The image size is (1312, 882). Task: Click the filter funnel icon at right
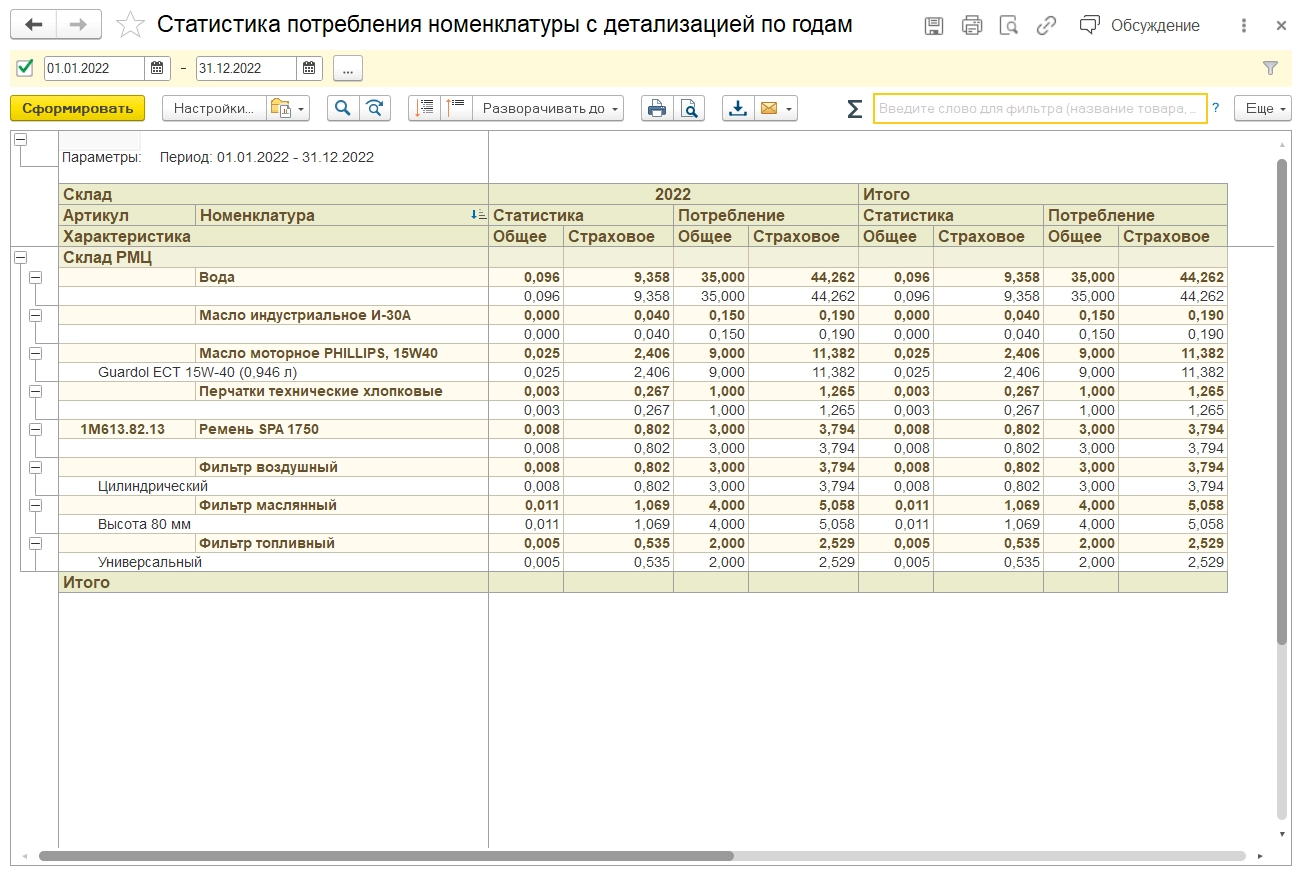click(x=1270, y=69)
